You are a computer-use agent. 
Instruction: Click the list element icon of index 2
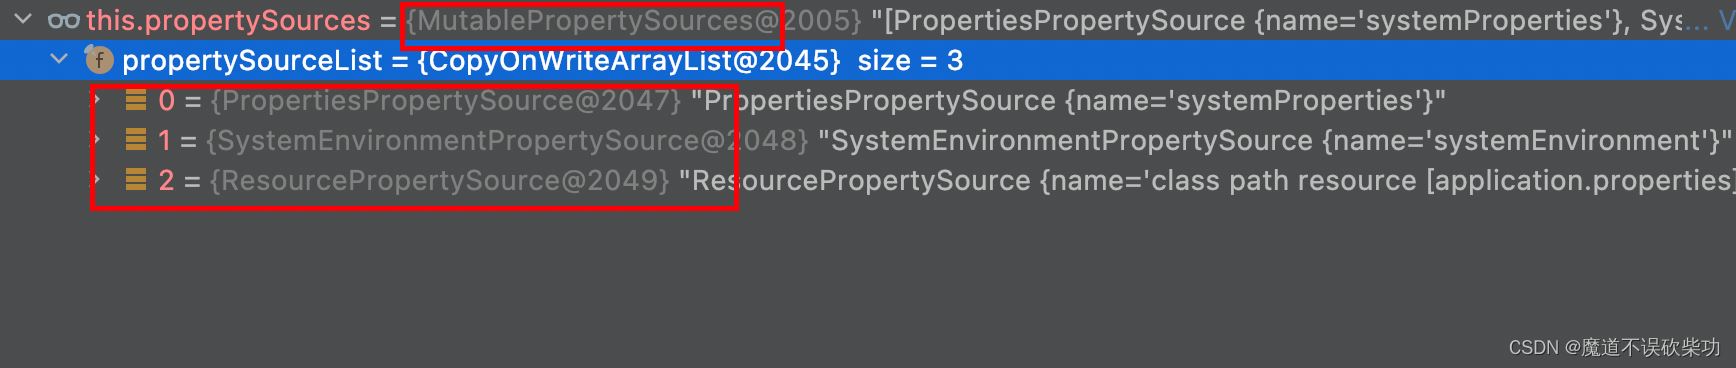pos(136,180)
